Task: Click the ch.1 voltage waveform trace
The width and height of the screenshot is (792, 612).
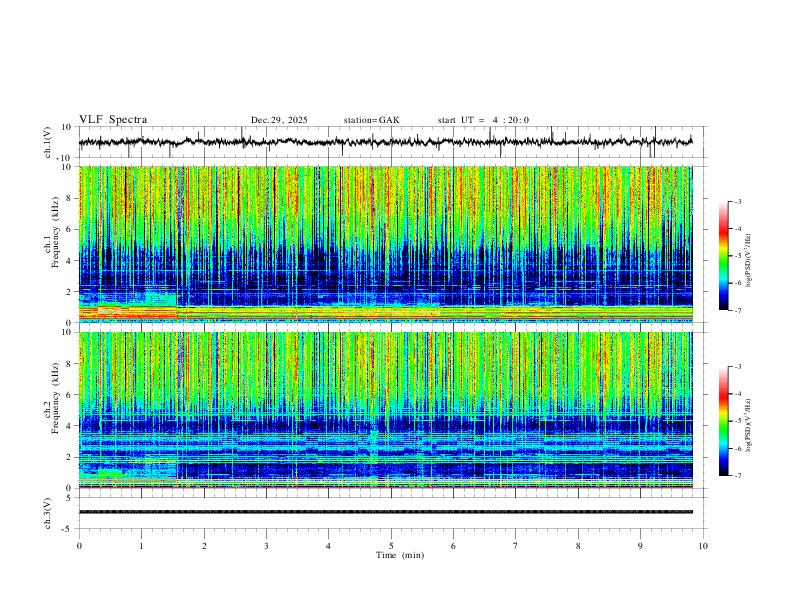Action: point(386,142)
